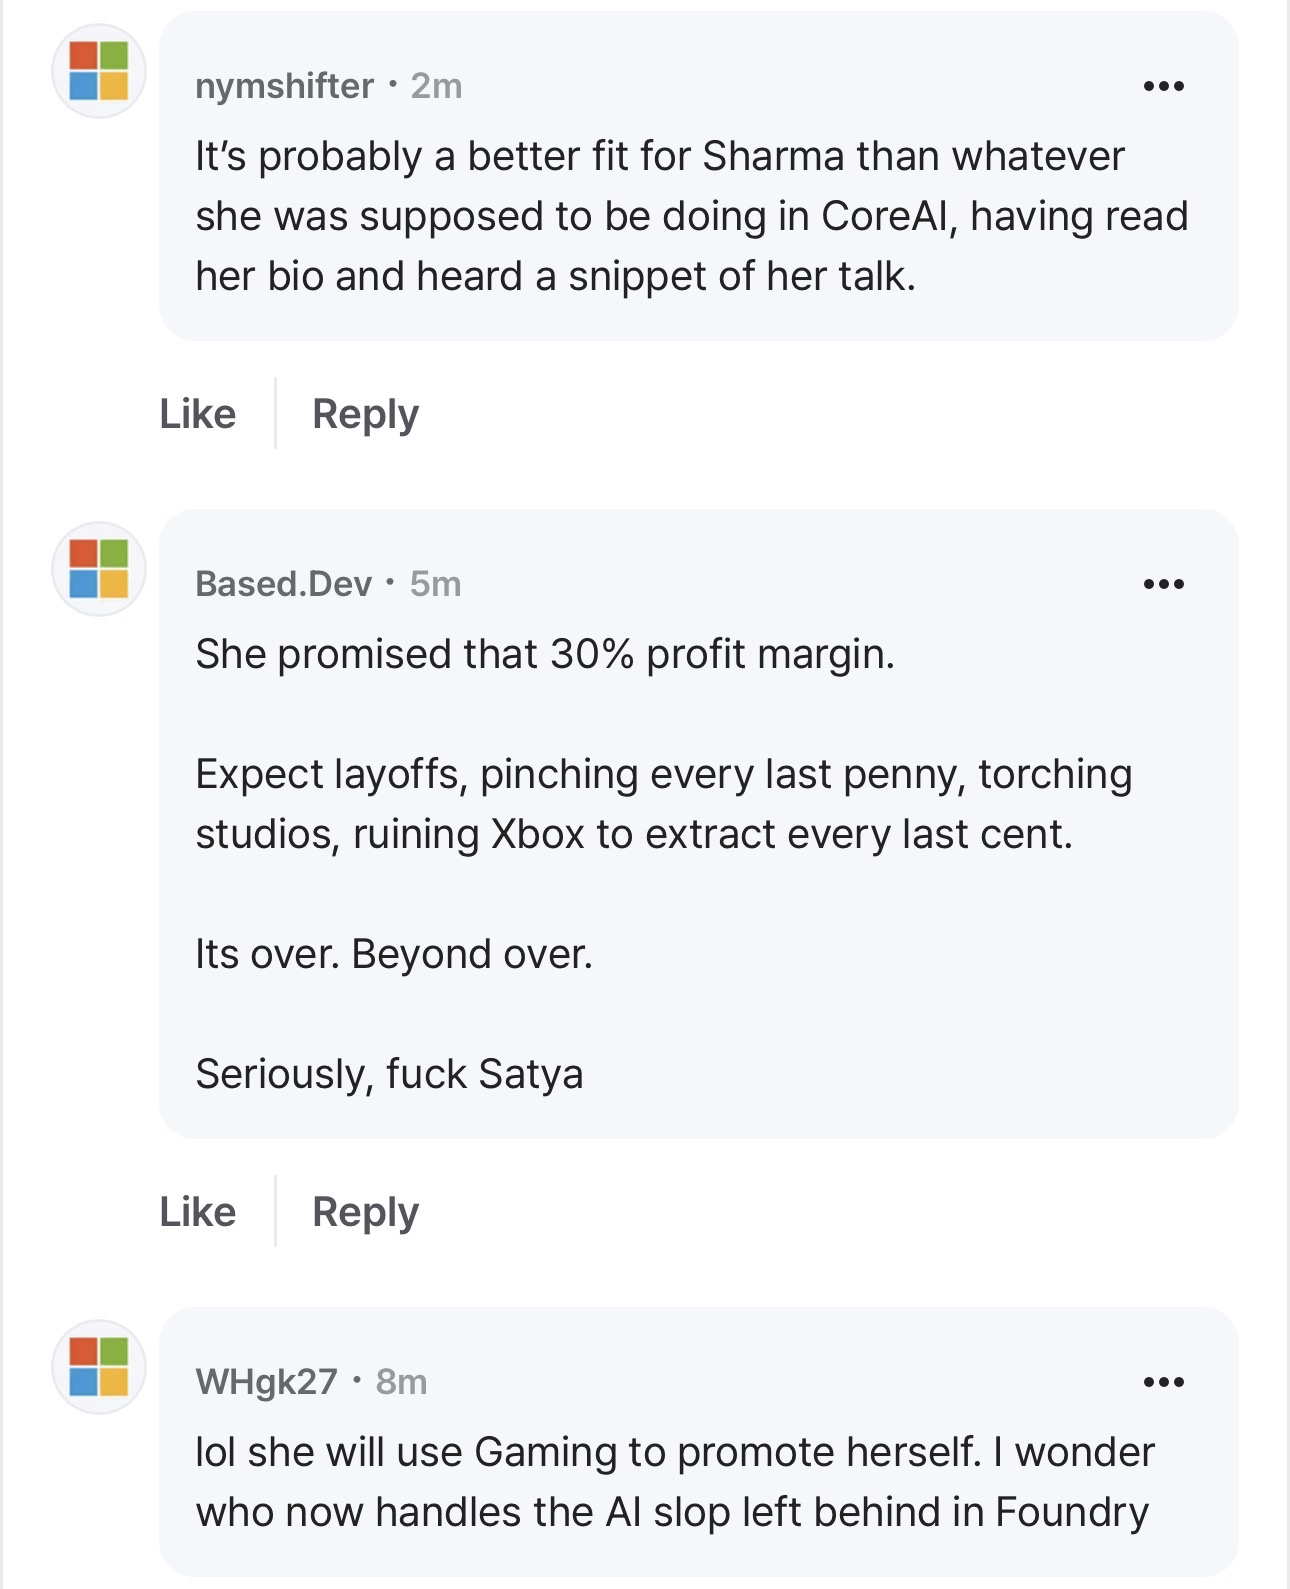This screenshot has height=1589, width=1290.
Task: Open the WHgk27 username profile
Action: tap(267, 1382)
